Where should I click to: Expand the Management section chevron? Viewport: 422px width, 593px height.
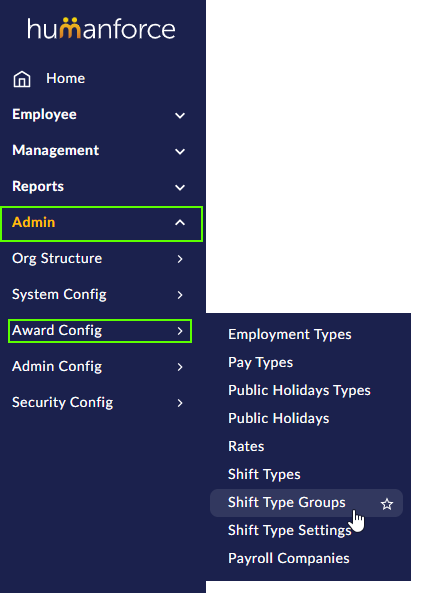pos(180,151)
